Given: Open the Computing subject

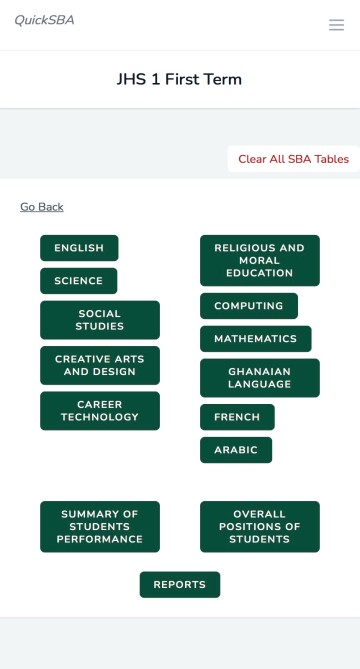Looking at the screenshot, I should [x=249, y=306].
